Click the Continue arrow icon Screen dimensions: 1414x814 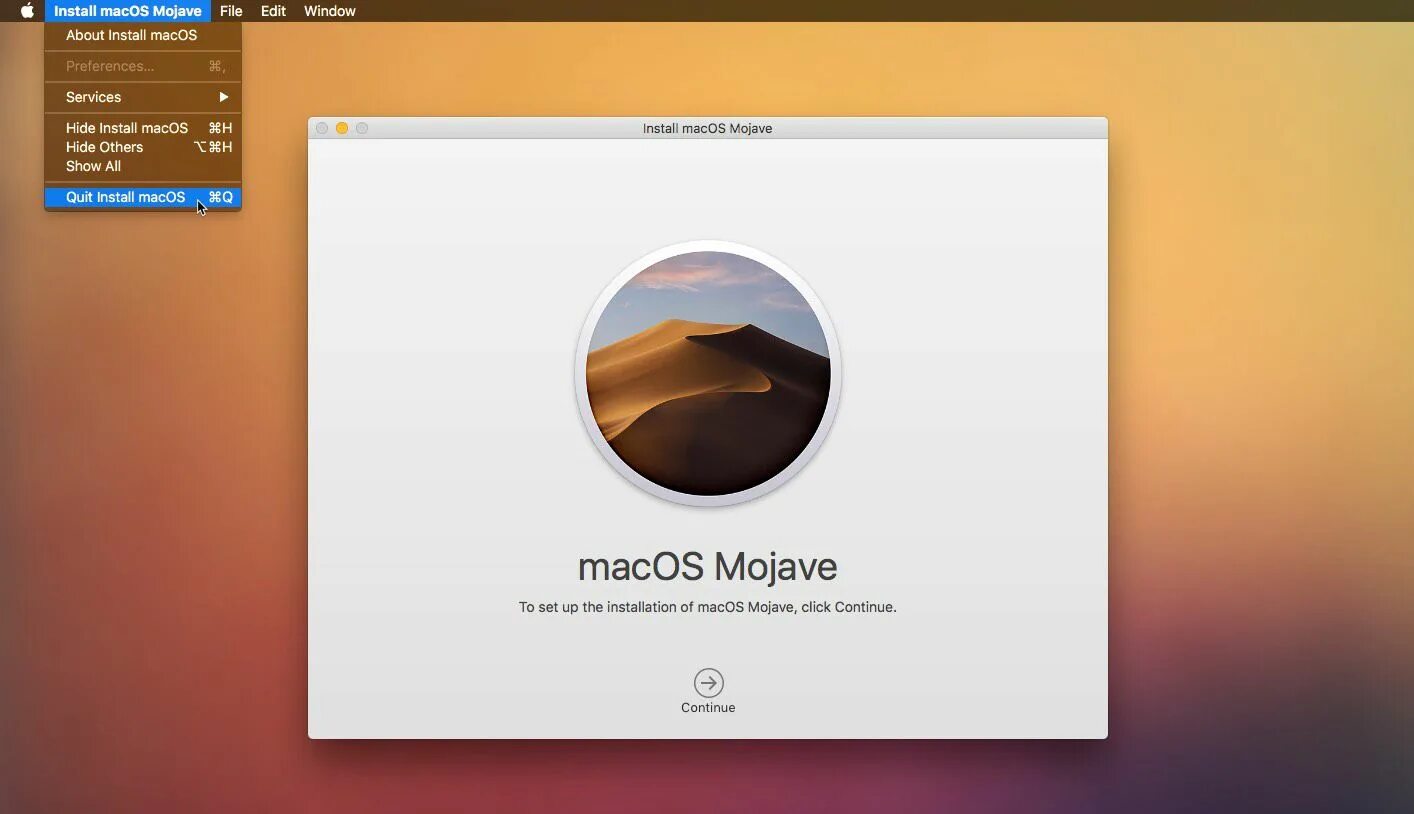(x=708, y=683)
